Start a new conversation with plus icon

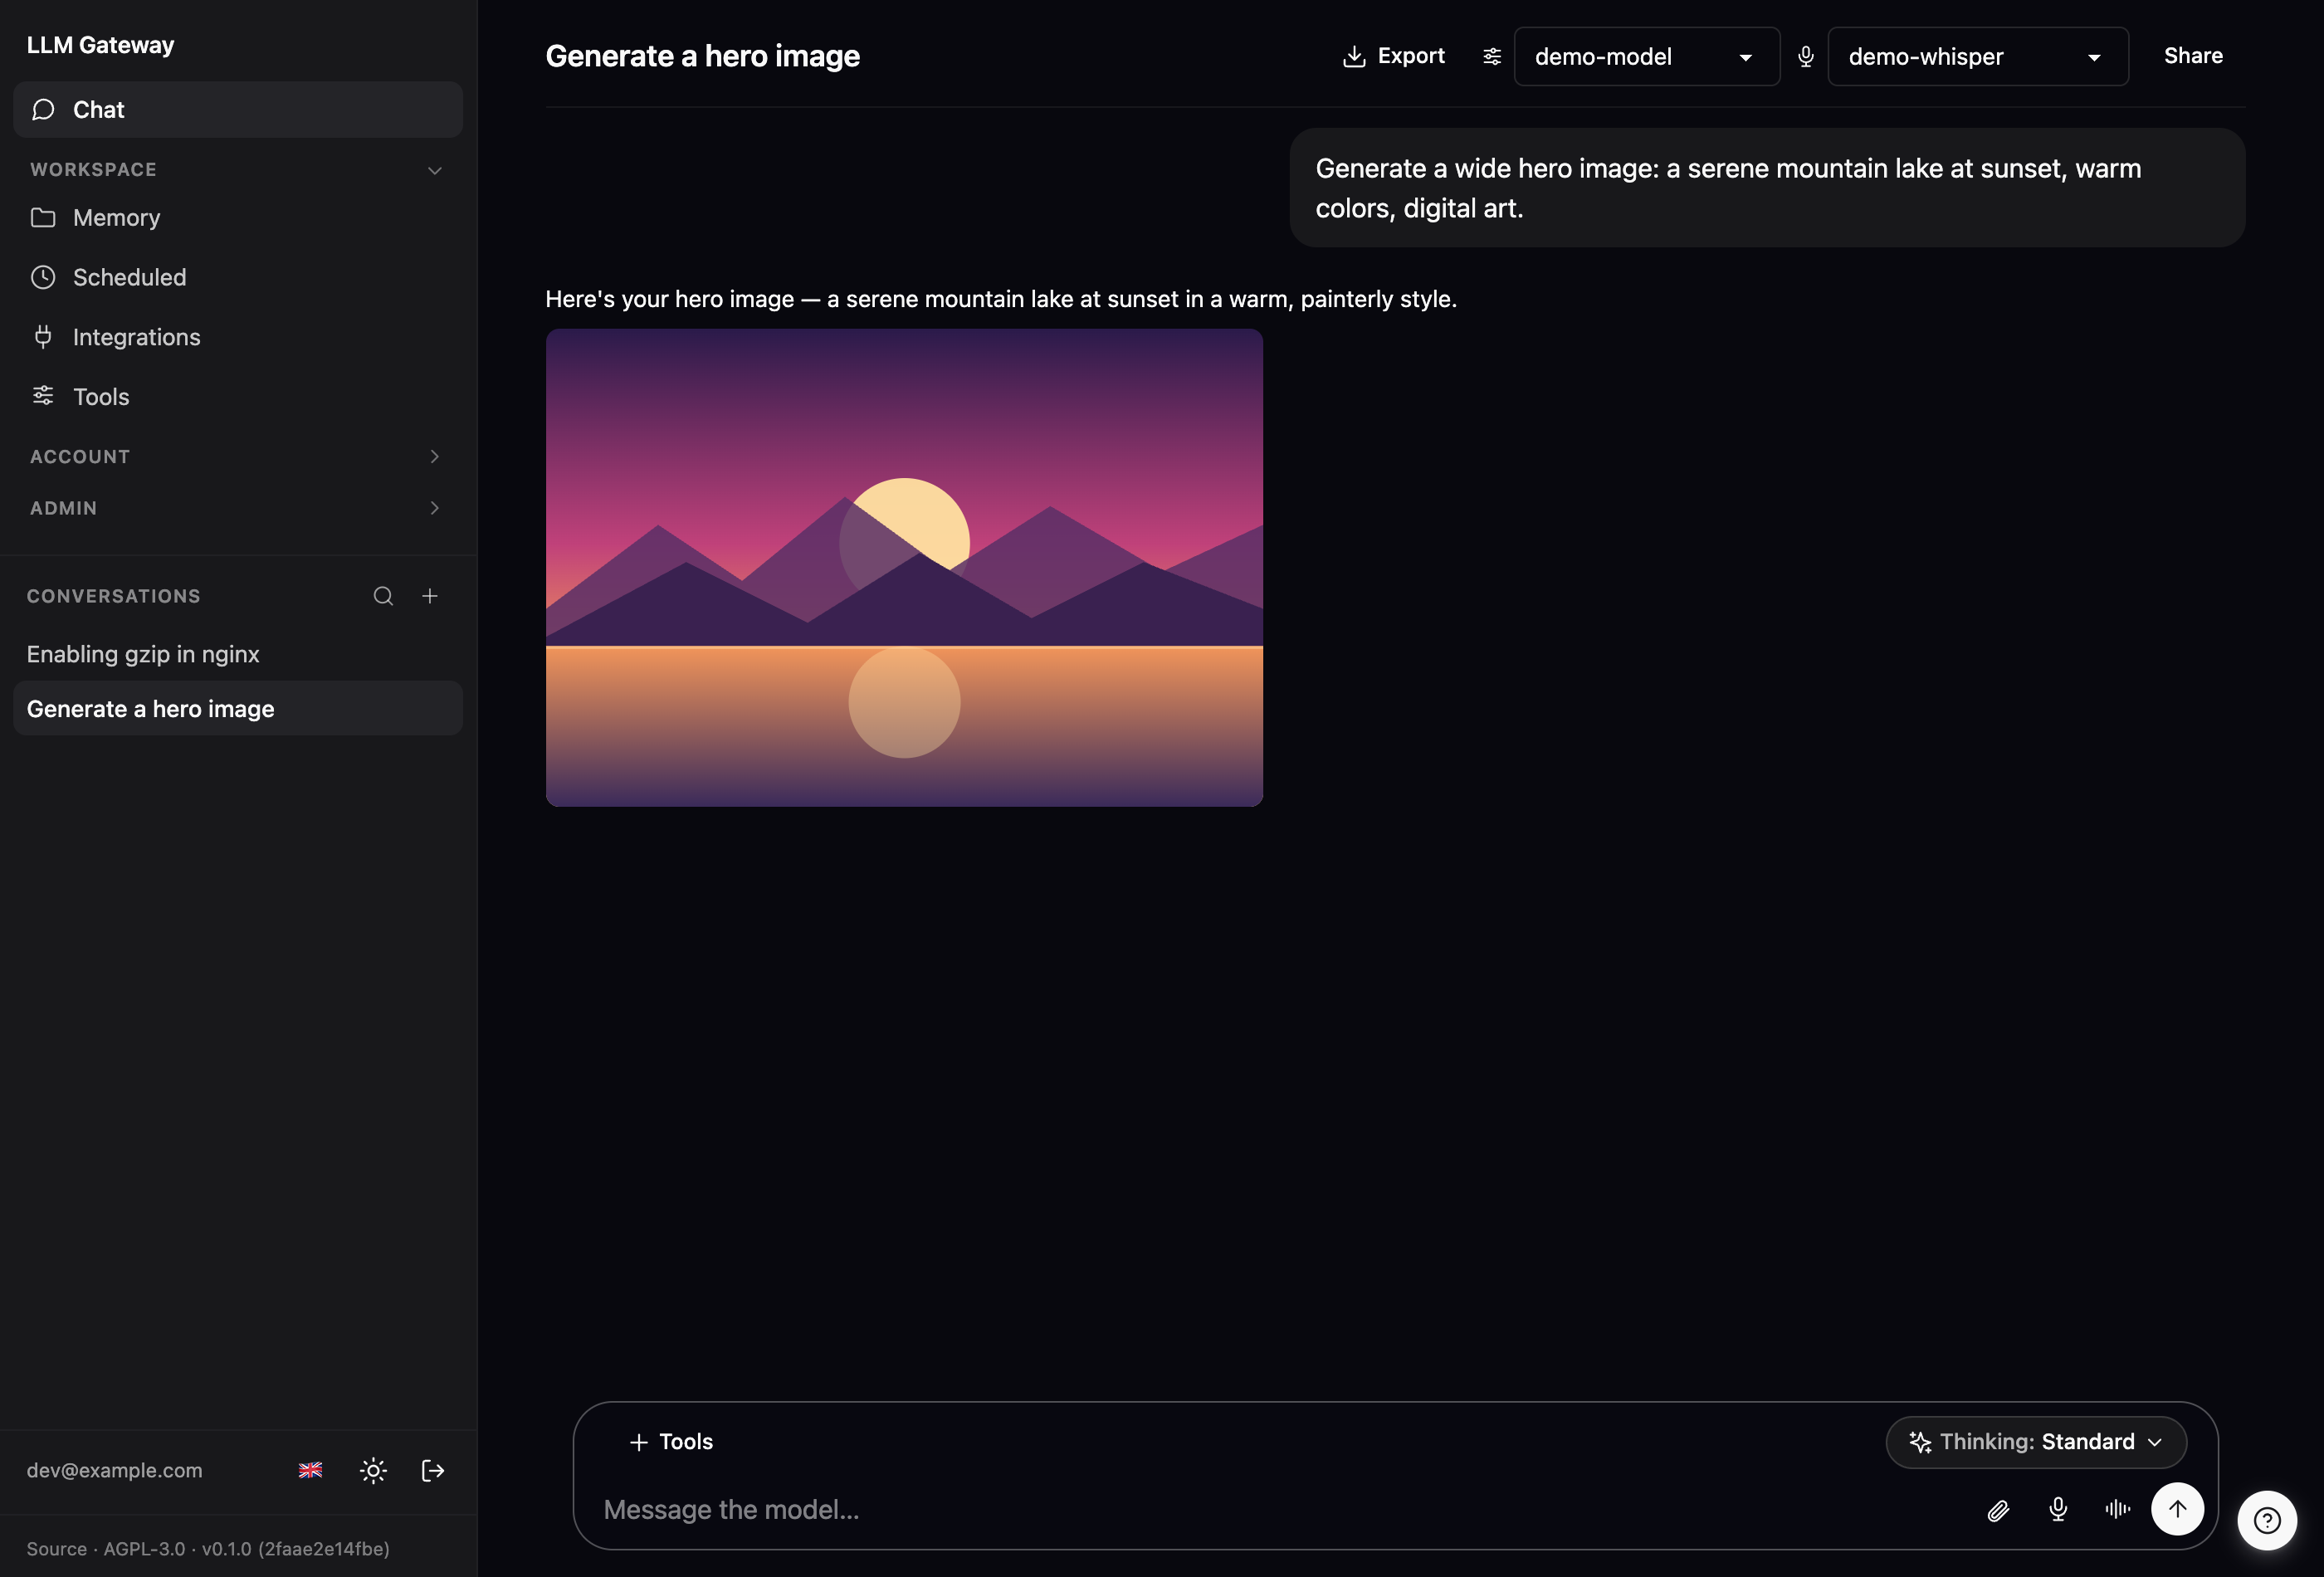click(x=430, y=596)
